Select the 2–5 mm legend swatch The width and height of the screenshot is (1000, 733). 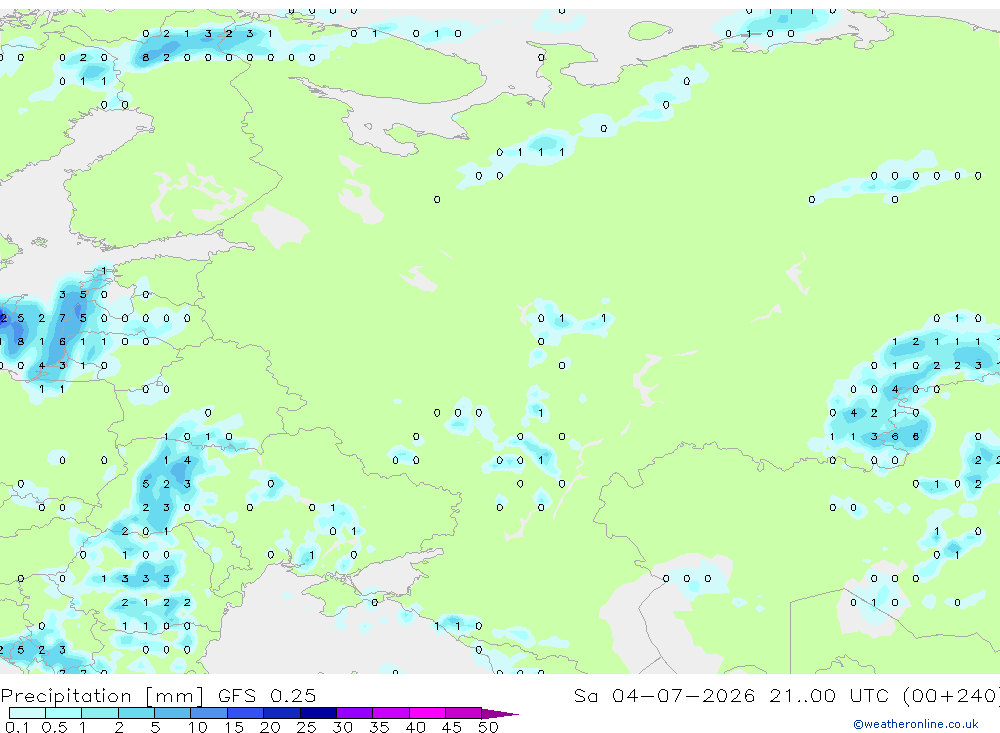pos(136,713)
